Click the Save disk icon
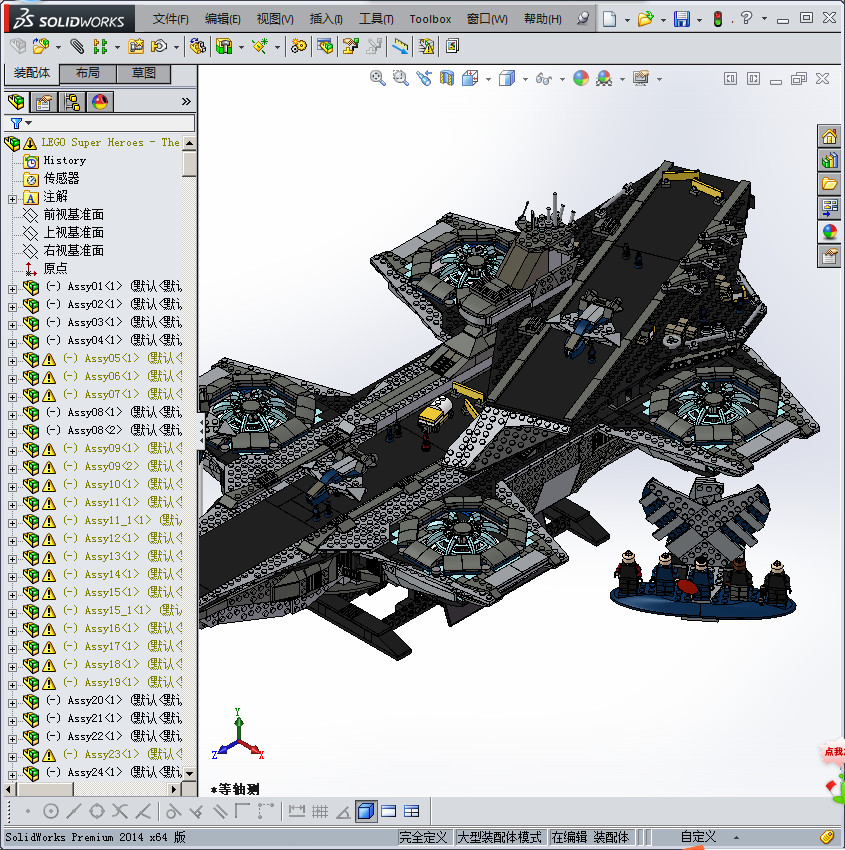This screenshot has width=845, height=850. click(x=681, y=19)
